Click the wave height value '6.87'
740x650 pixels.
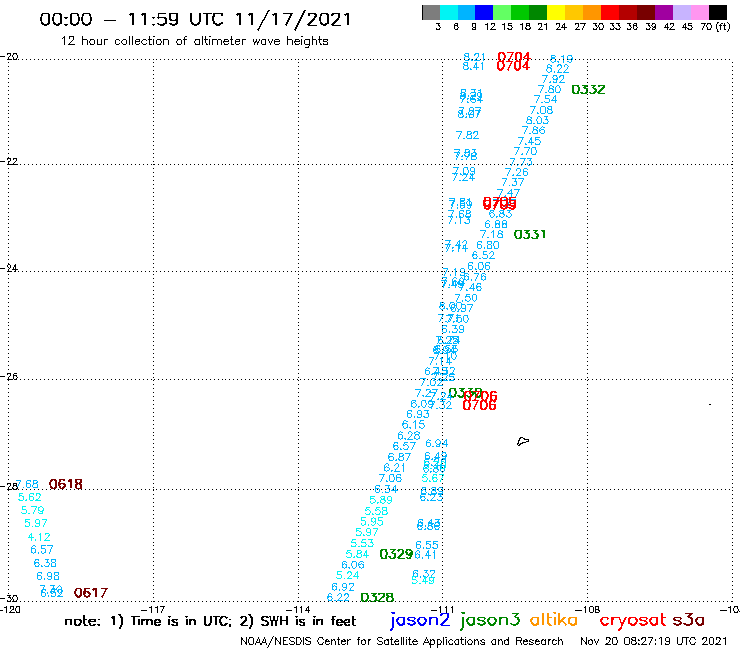(x=399, y=457)
